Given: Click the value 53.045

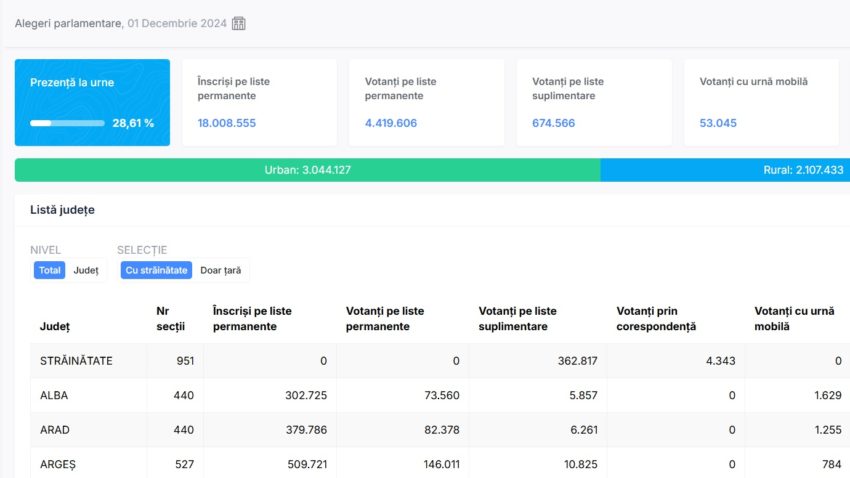Looking at the screenshot, I should (718, 123).
